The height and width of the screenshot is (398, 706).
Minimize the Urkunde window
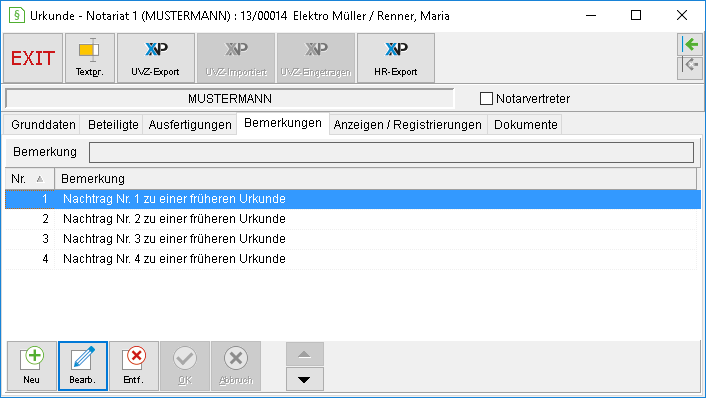point(591,15)
